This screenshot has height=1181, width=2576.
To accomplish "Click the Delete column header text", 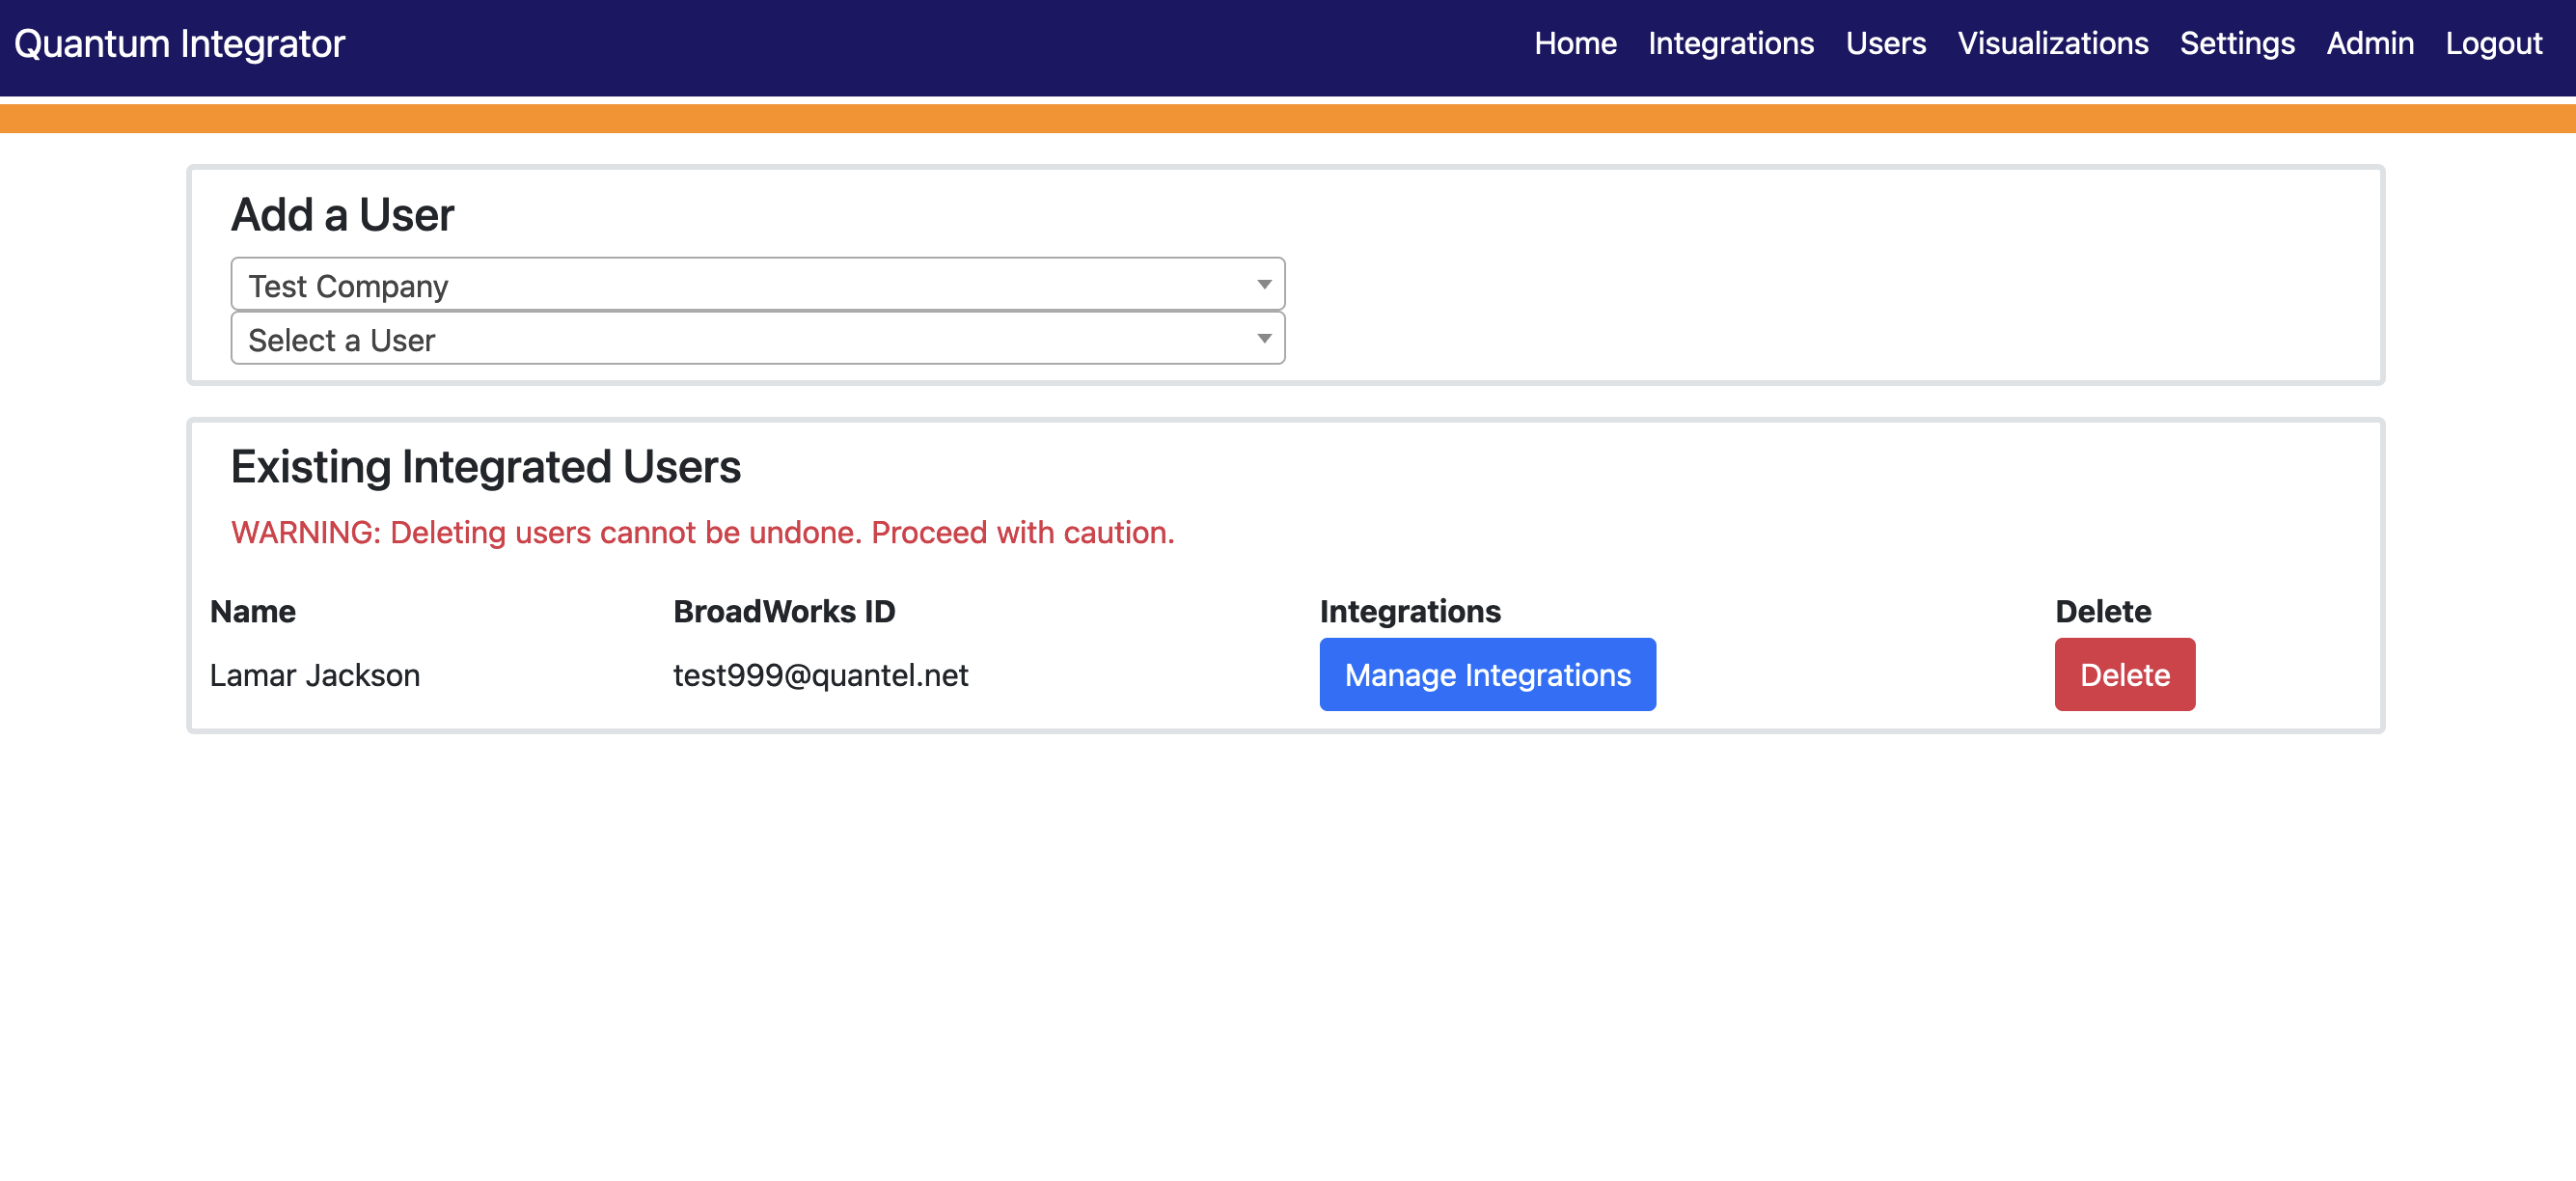I will click(2102, 611).
